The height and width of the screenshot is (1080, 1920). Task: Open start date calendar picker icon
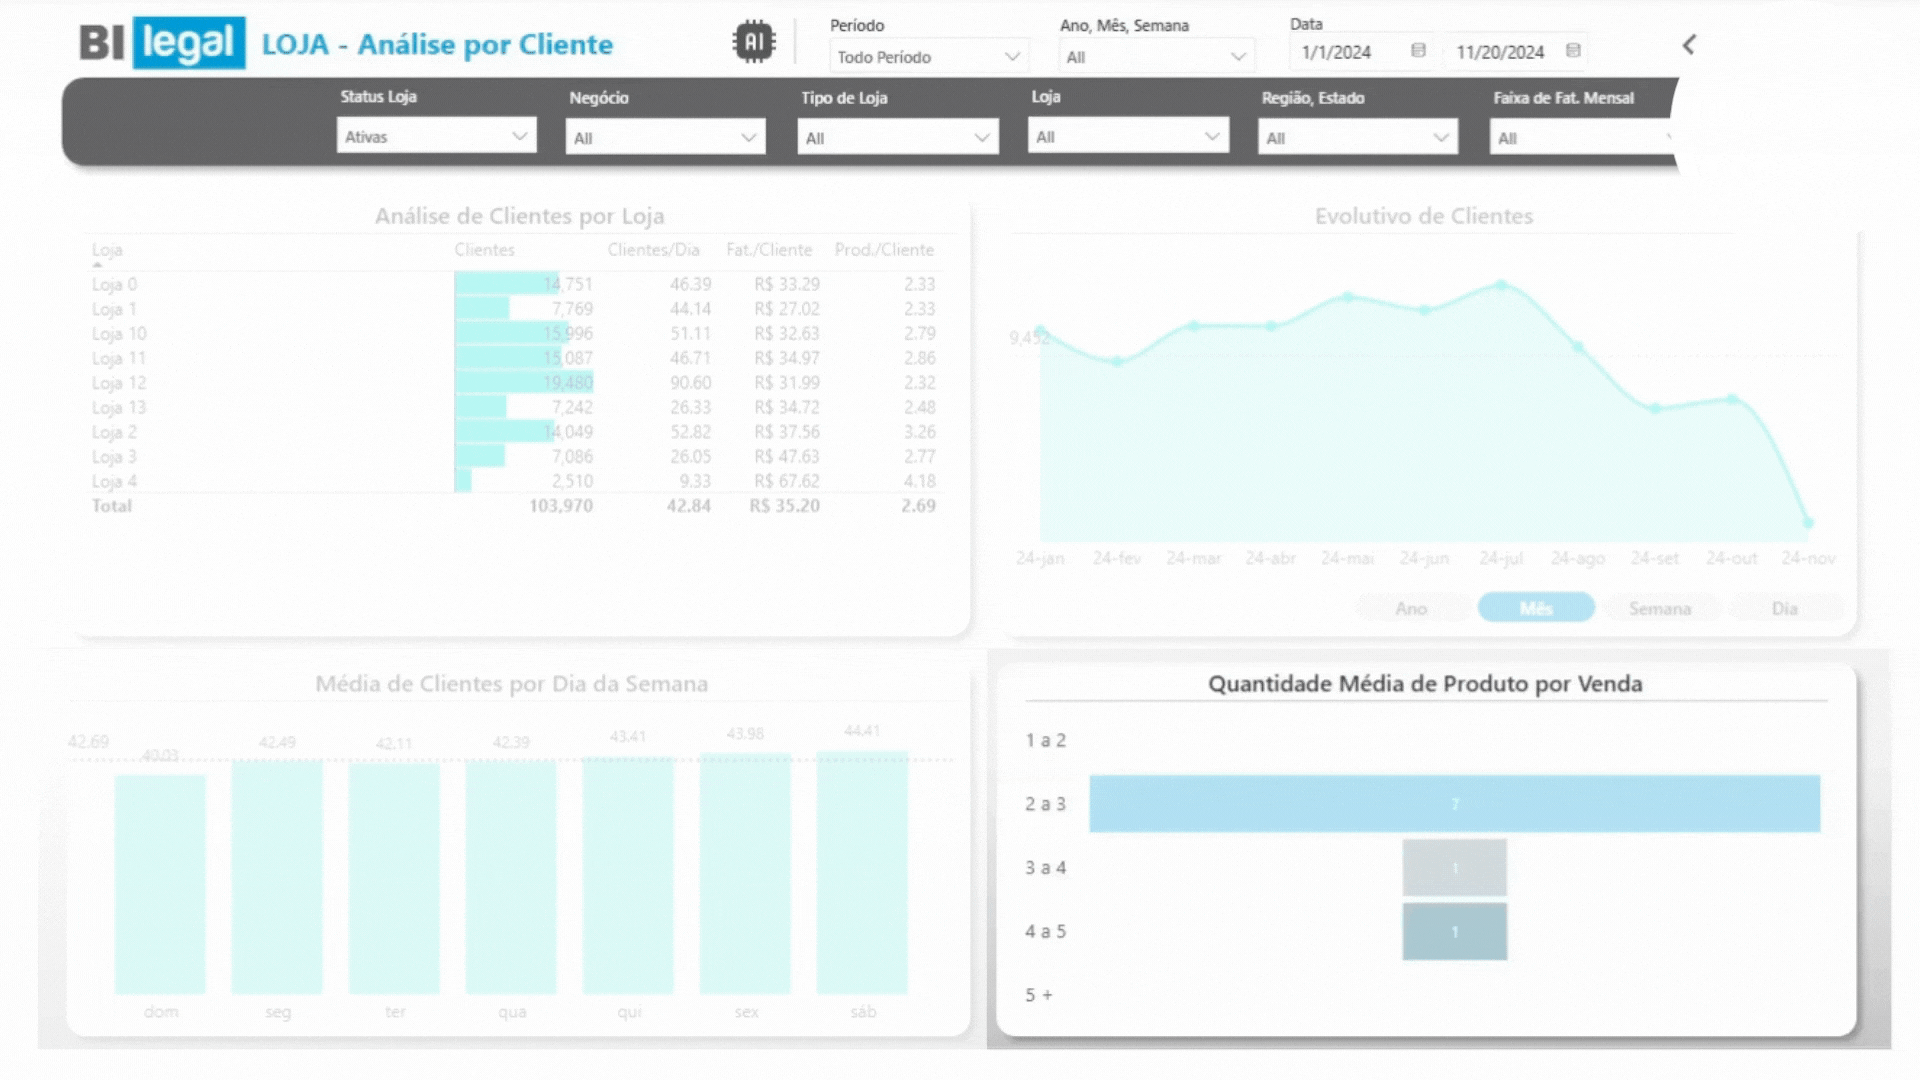1418,51
